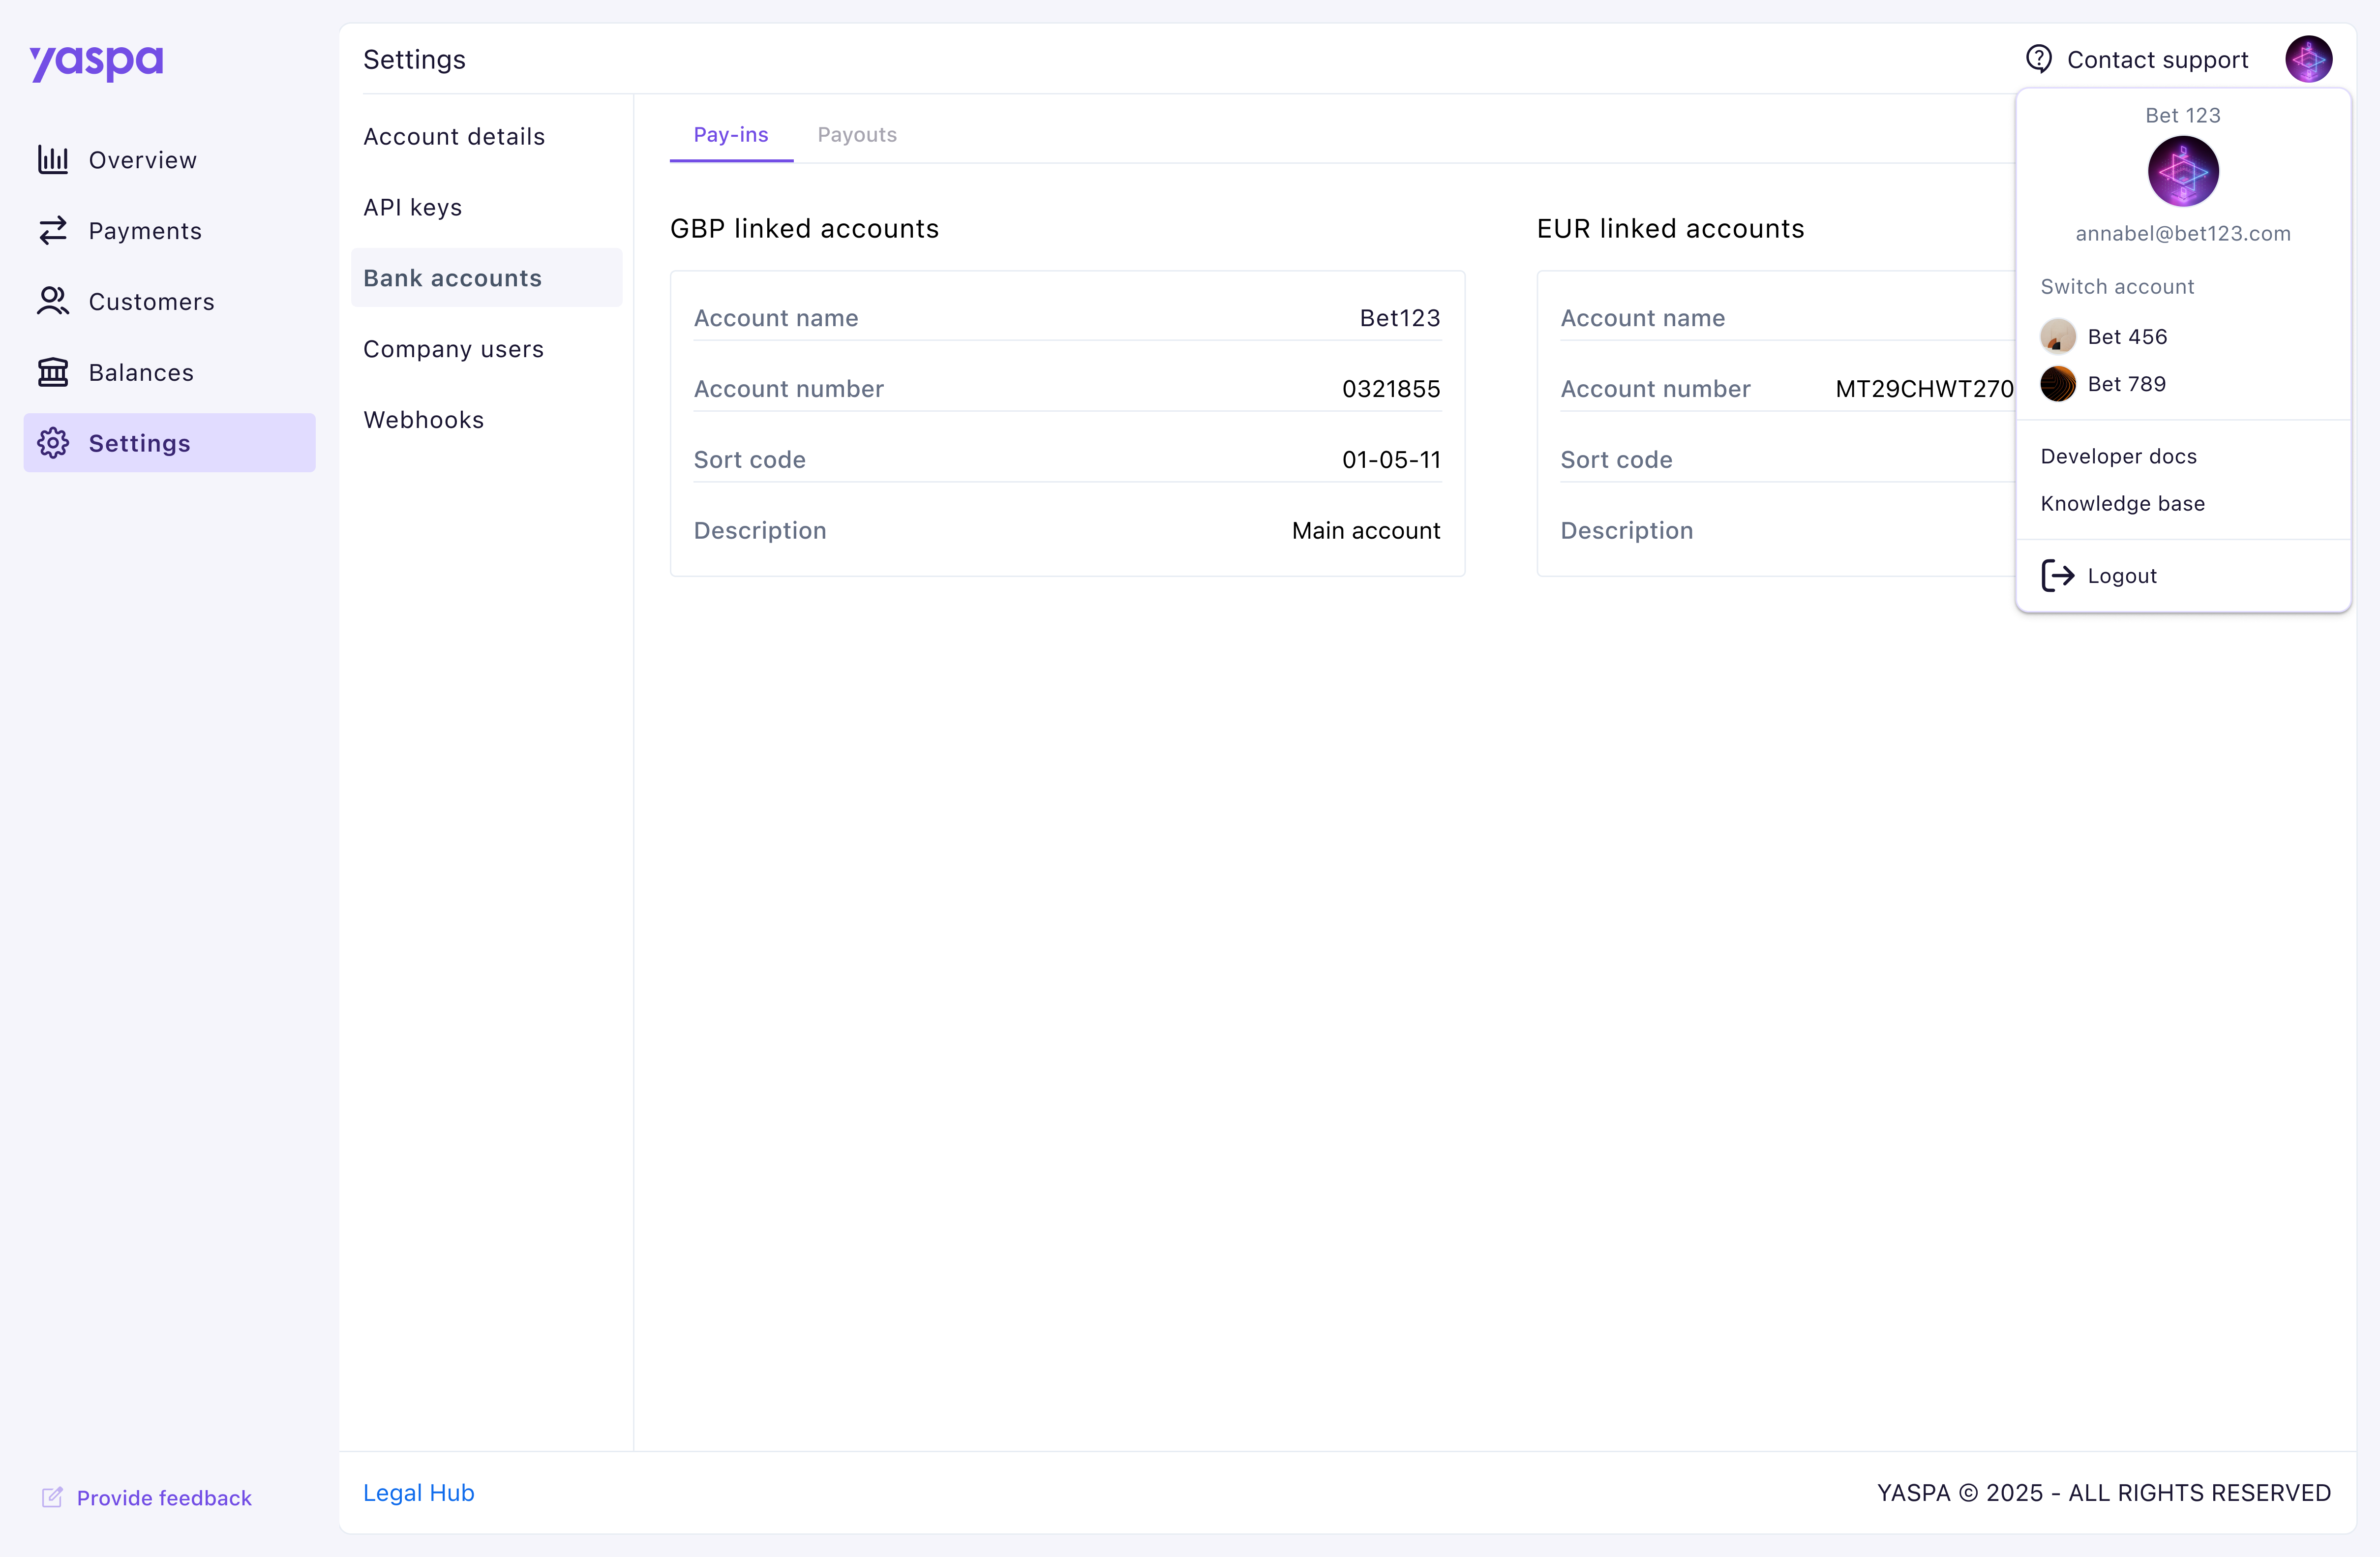Click the Payments arrows icon
Image resolution: width=2380 pixels, height=1557 pixels.
(53, 231)
